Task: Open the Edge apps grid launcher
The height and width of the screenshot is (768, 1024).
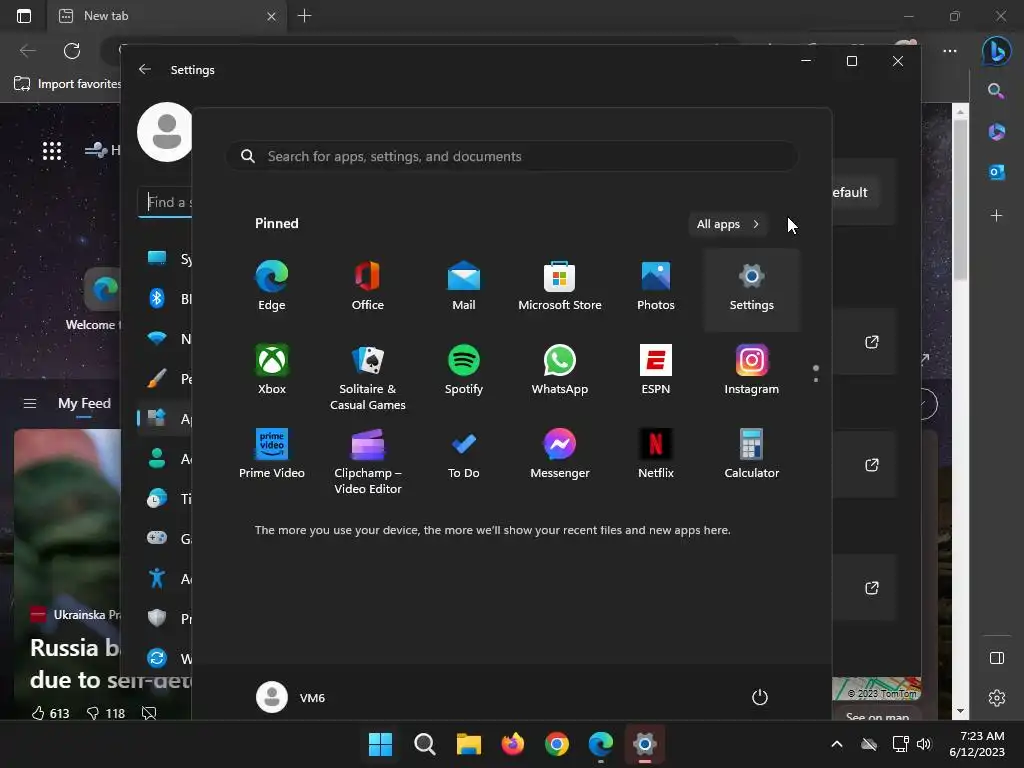Action: click(52, 151)
